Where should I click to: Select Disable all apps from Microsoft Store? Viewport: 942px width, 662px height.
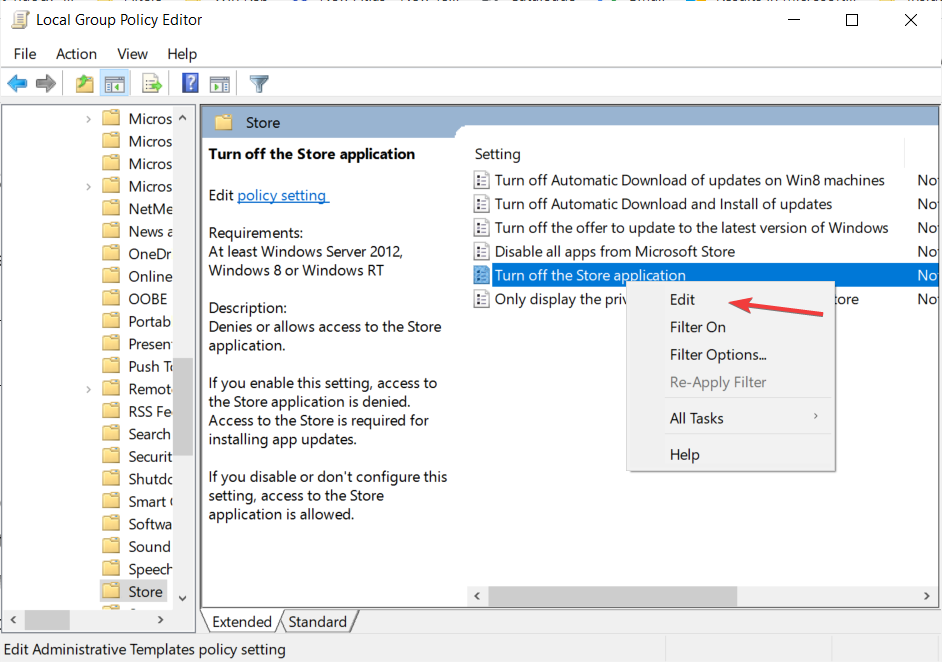coord(615,252)
